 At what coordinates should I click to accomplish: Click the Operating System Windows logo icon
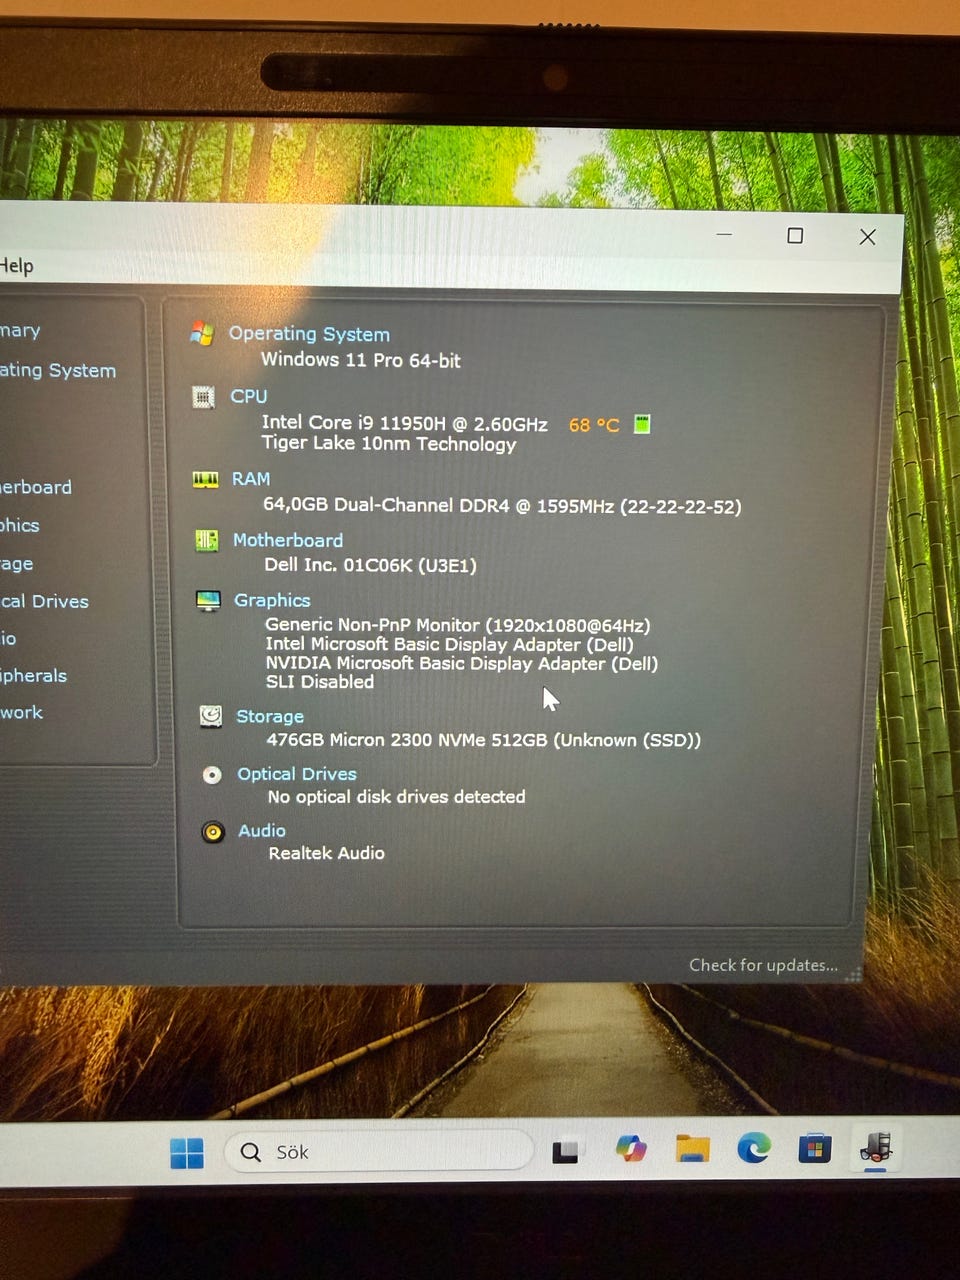202,334
